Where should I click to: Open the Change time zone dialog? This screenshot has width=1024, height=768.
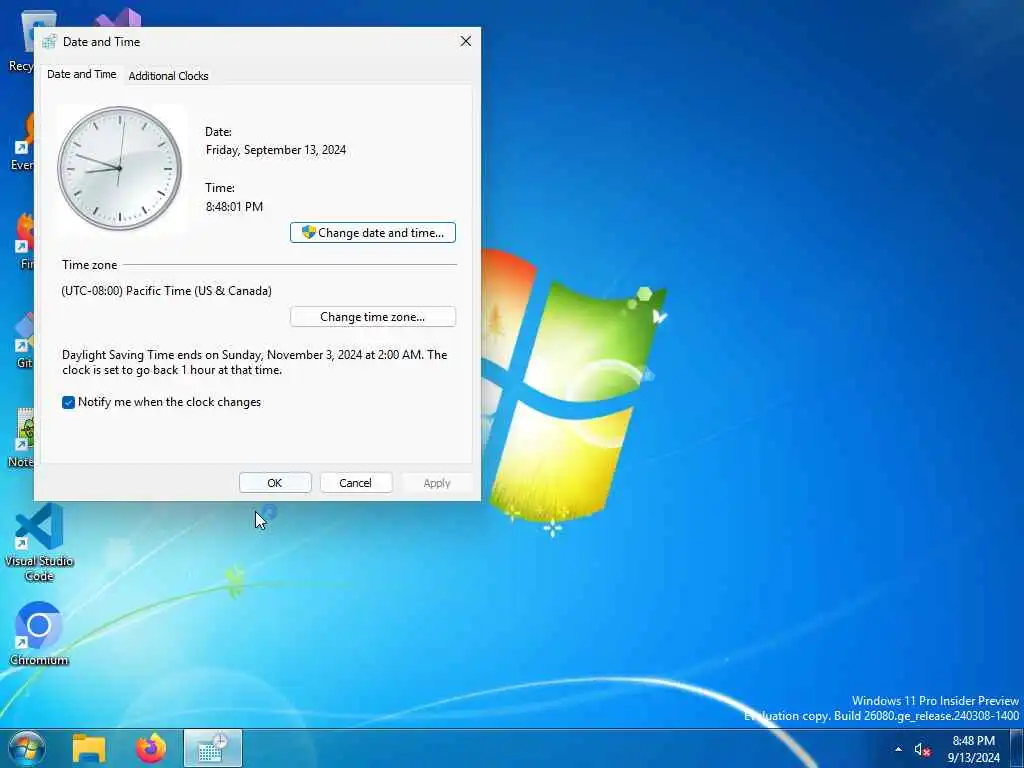[372, 317]
